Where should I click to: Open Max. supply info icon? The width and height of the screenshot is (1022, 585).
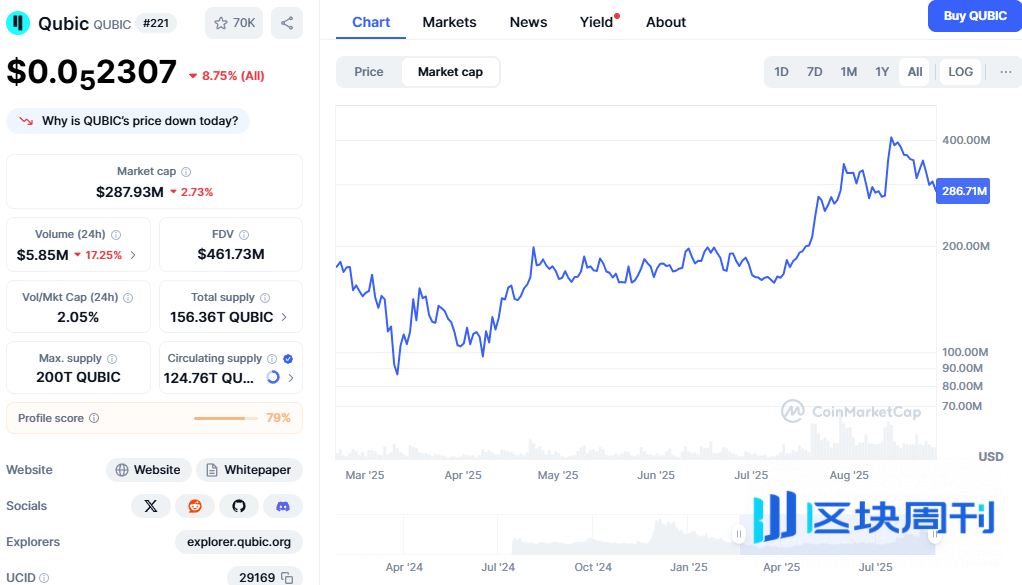point(112,359)
